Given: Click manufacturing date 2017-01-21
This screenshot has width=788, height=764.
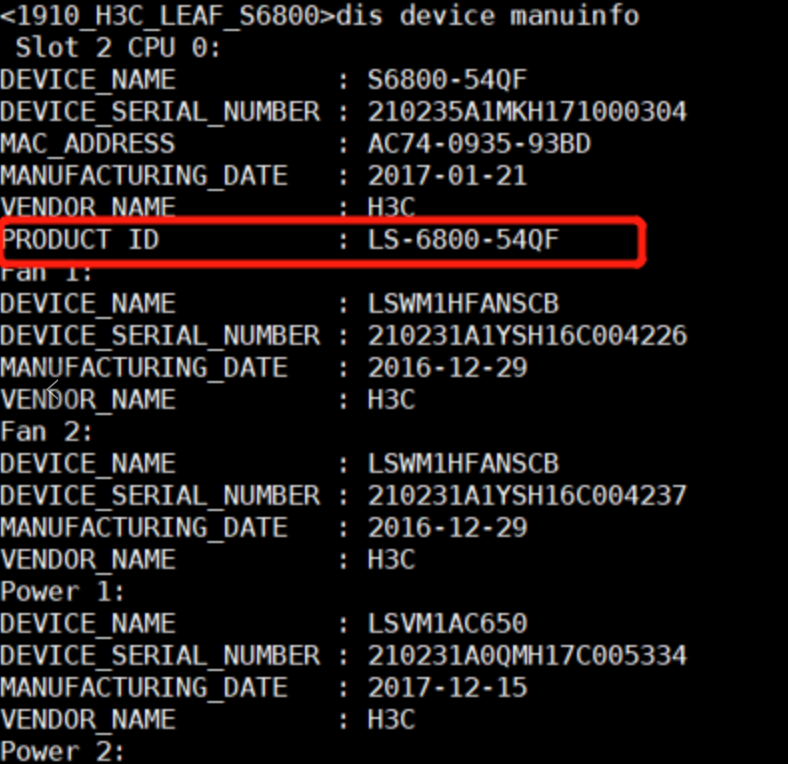Looking at the screenshot, I should (x=447, y=176).
